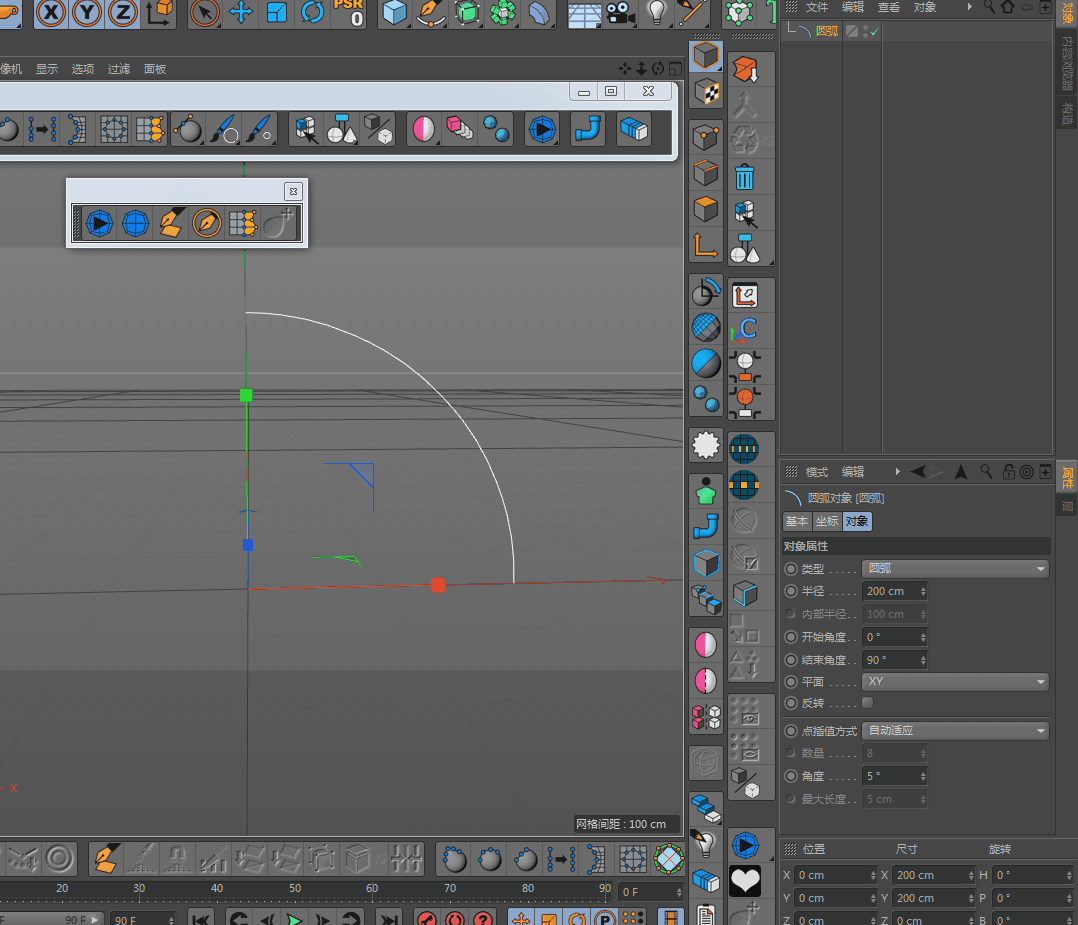Click frame 50 on the timeline ruler

click(295, 889)
